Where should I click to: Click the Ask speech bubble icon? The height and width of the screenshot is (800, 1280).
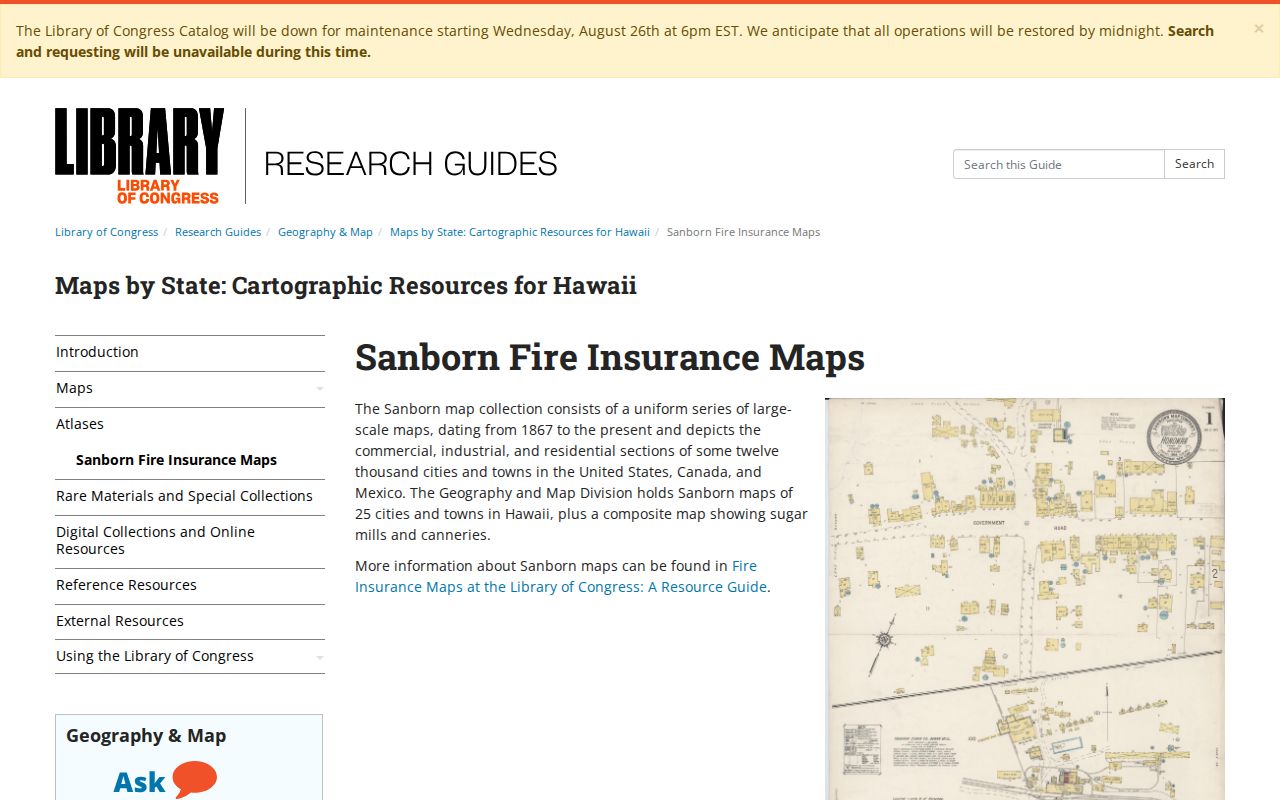(194, 780)
